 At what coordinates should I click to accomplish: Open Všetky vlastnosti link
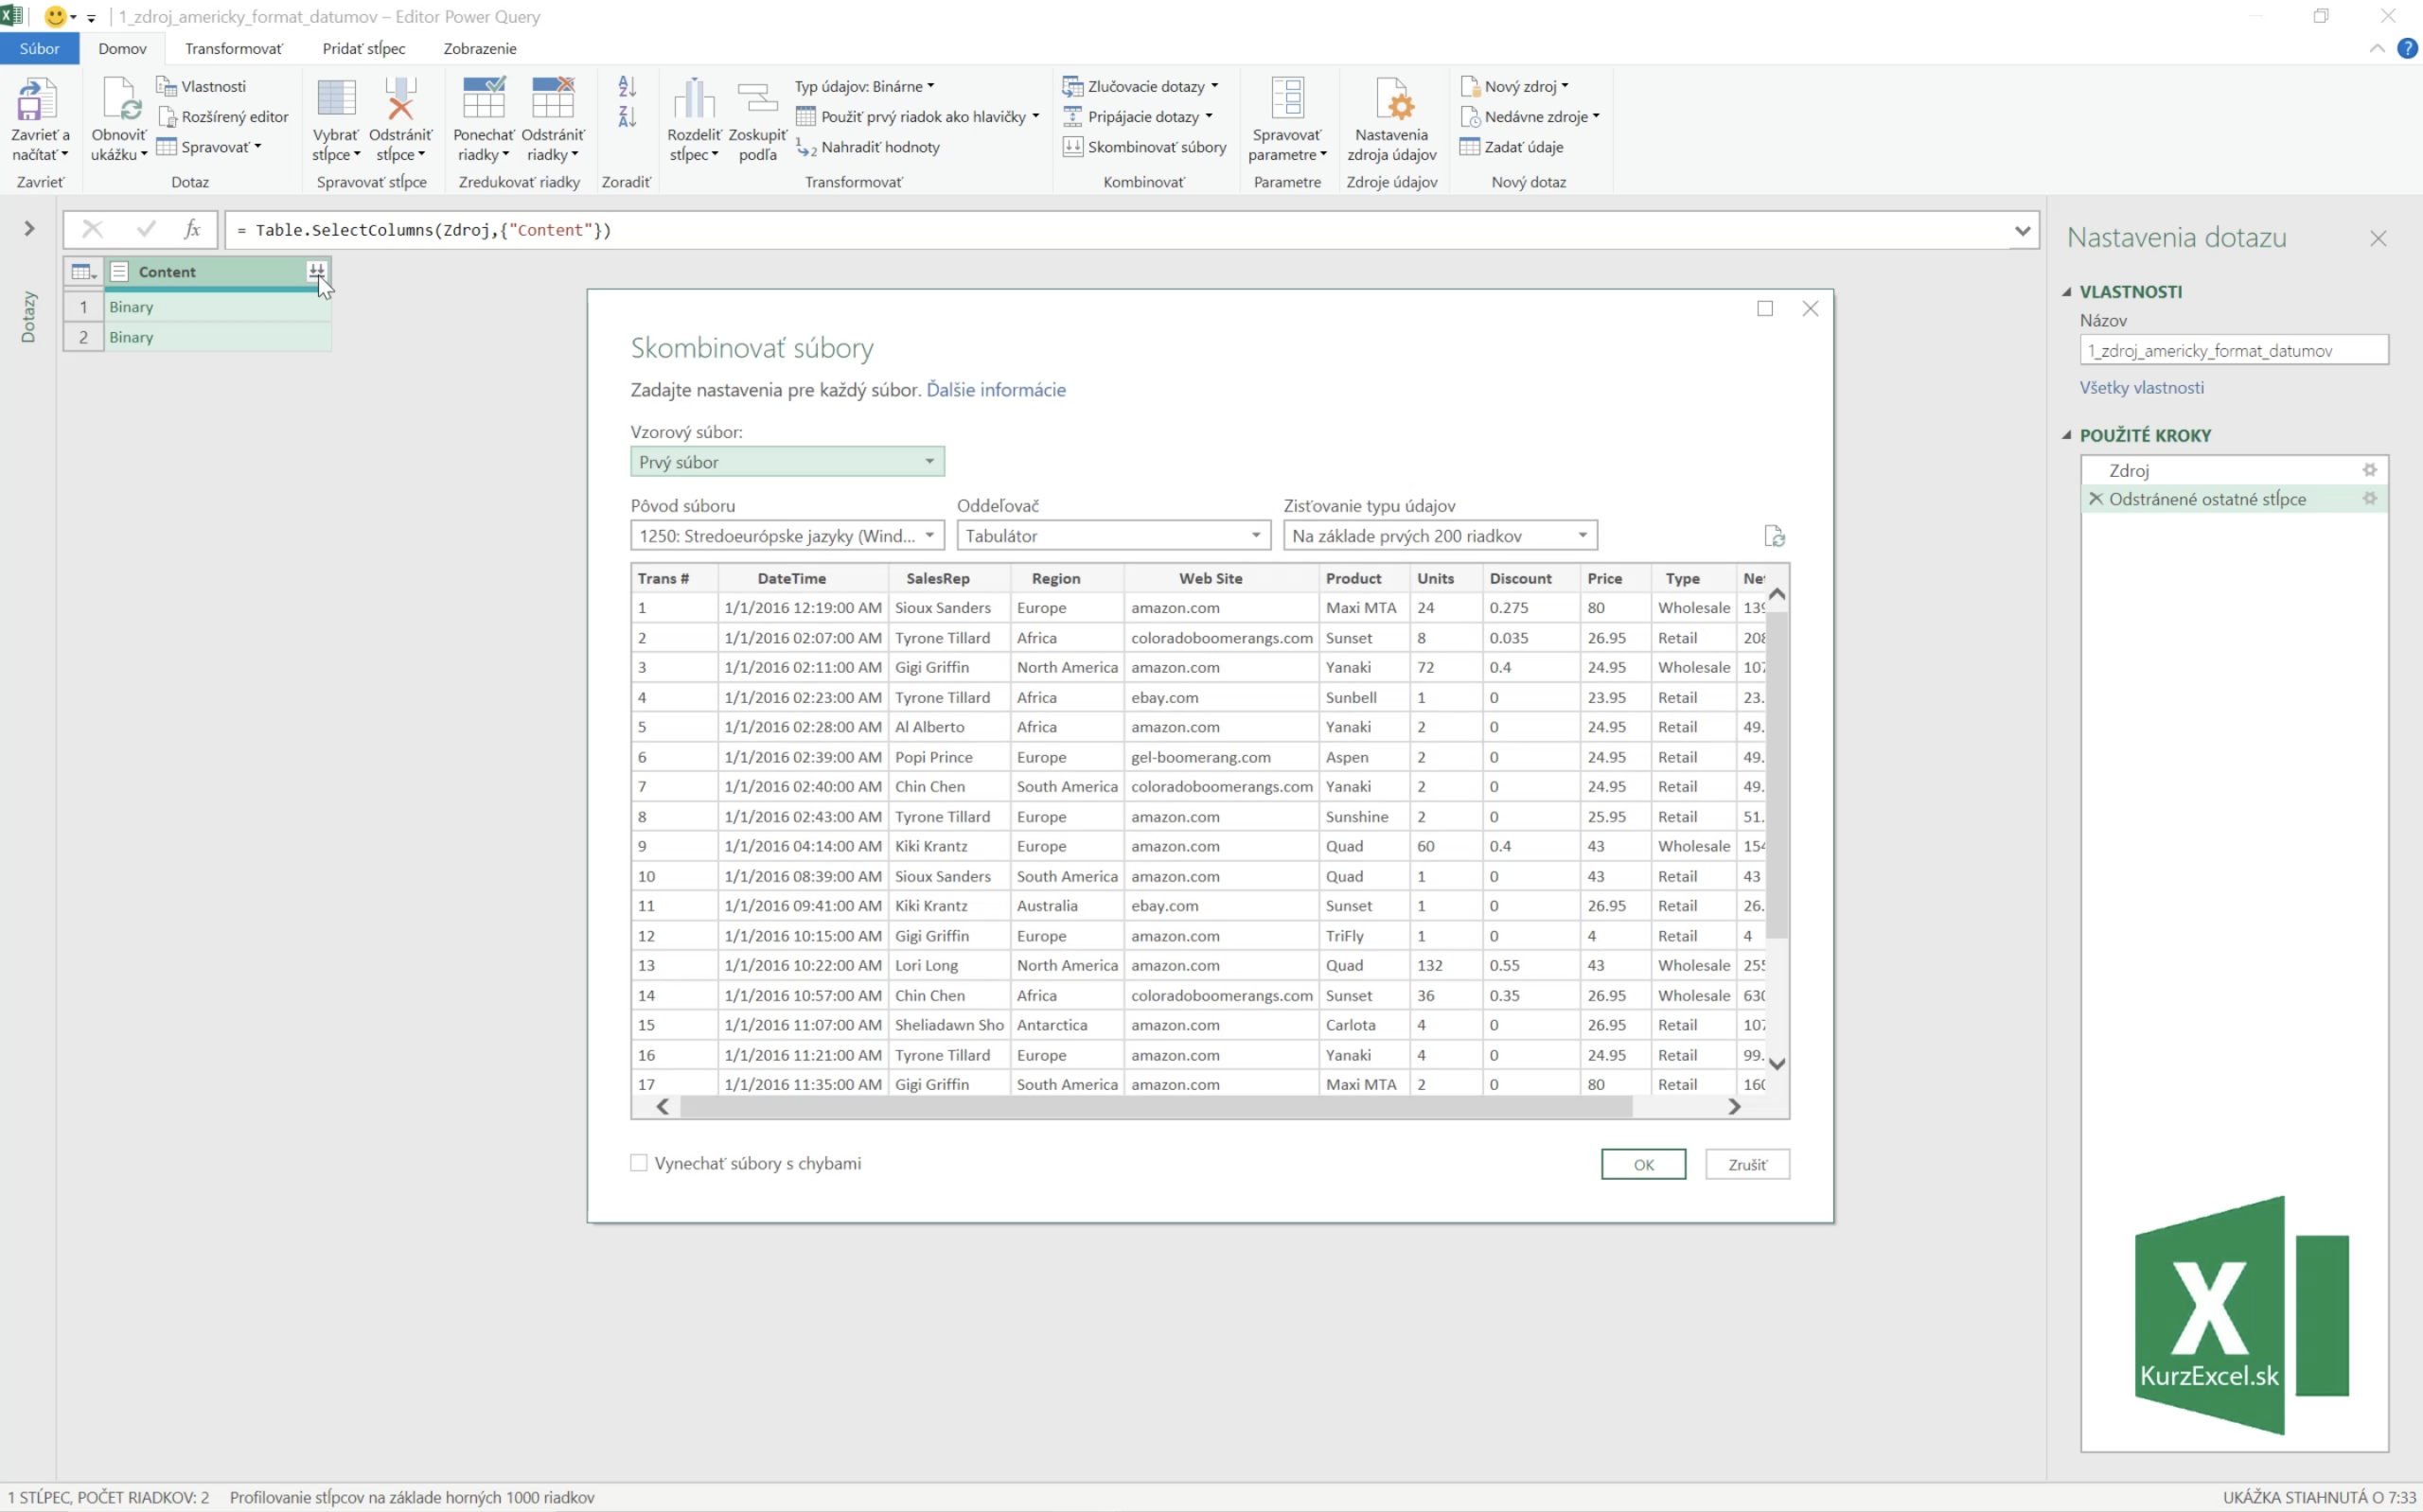point(2141,388)
